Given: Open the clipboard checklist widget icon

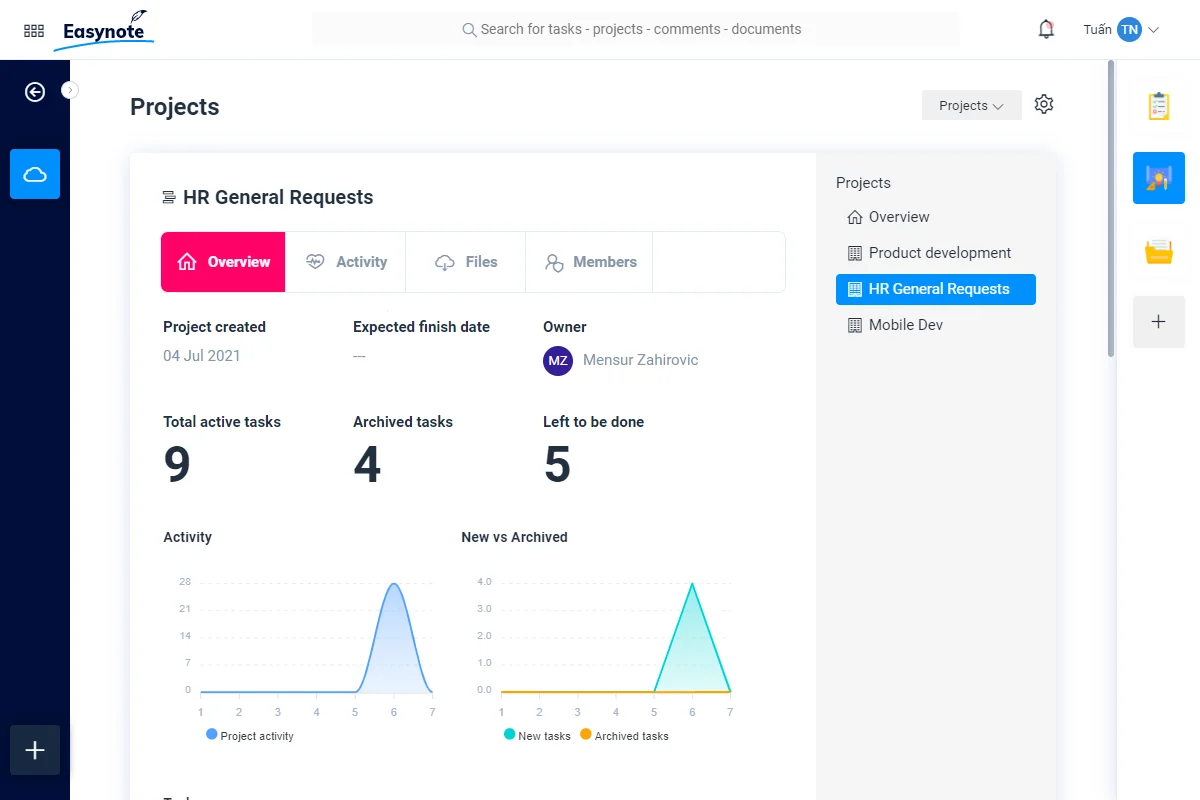Looking at the screenshot, I should coord(1159,106).
